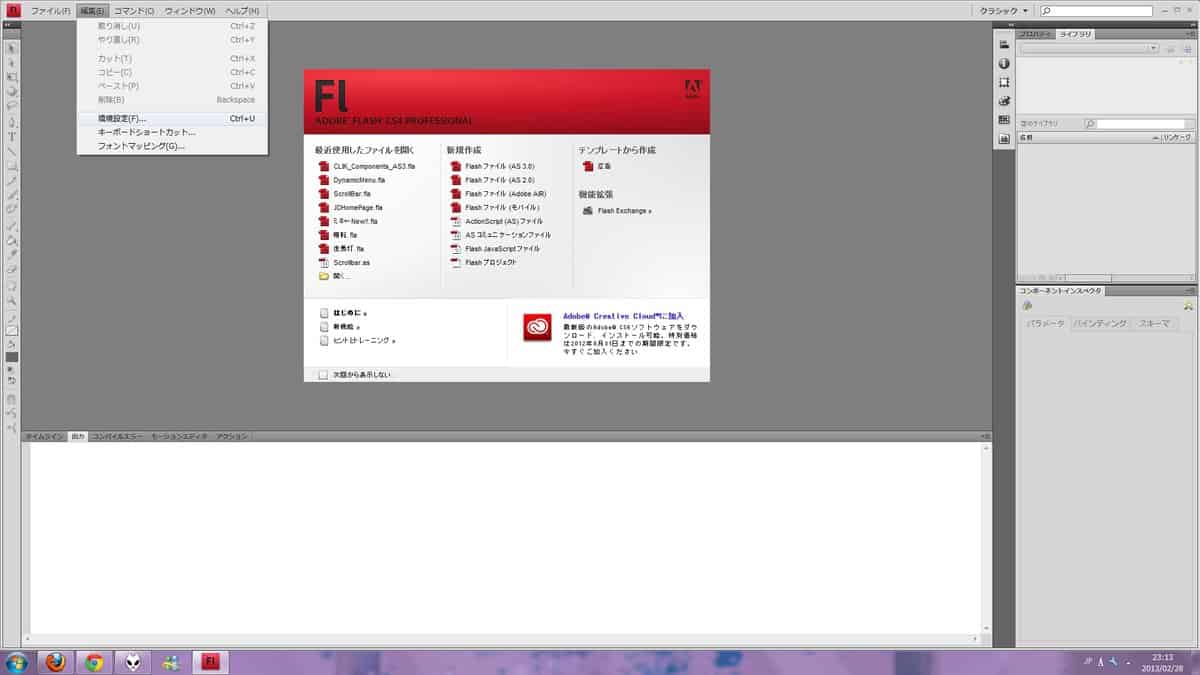
Task: Open the ヘルプ(H) menu
Action: [242, 10]
